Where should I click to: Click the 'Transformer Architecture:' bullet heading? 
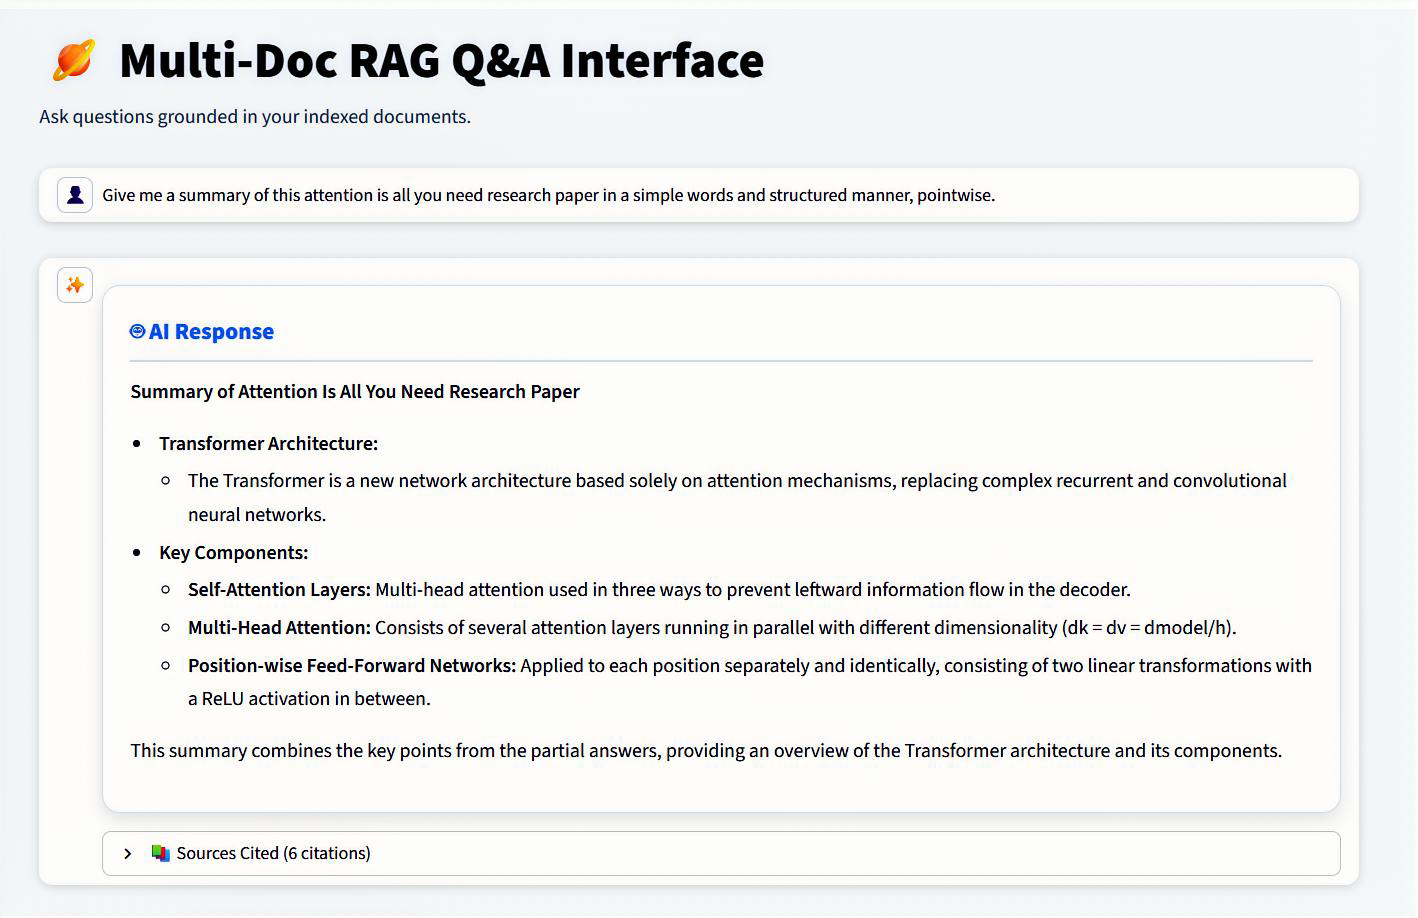pos(268,444)
